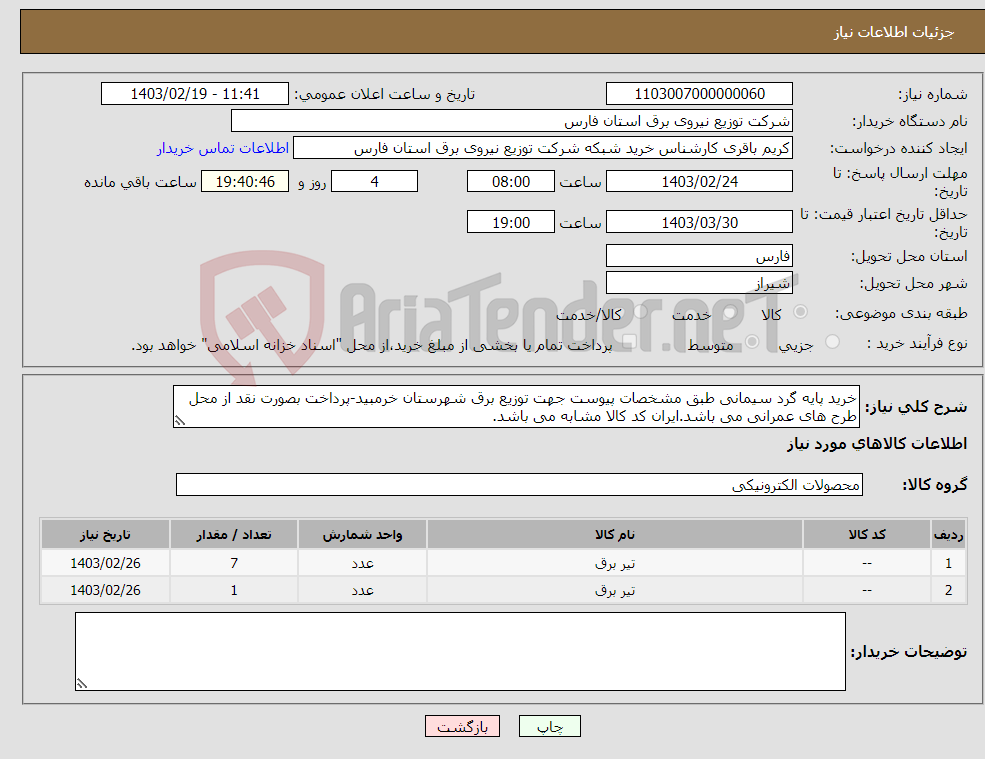The height and width of the screenshot is (759, 985).
Task: Click the تاریخ نیاز column header
Action: point(106,535)
